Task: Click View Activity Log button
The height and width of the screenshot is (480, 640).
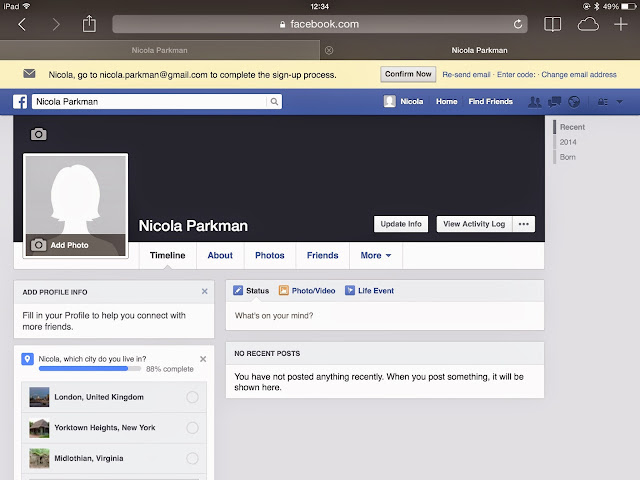Action: (x=474, y=224)
